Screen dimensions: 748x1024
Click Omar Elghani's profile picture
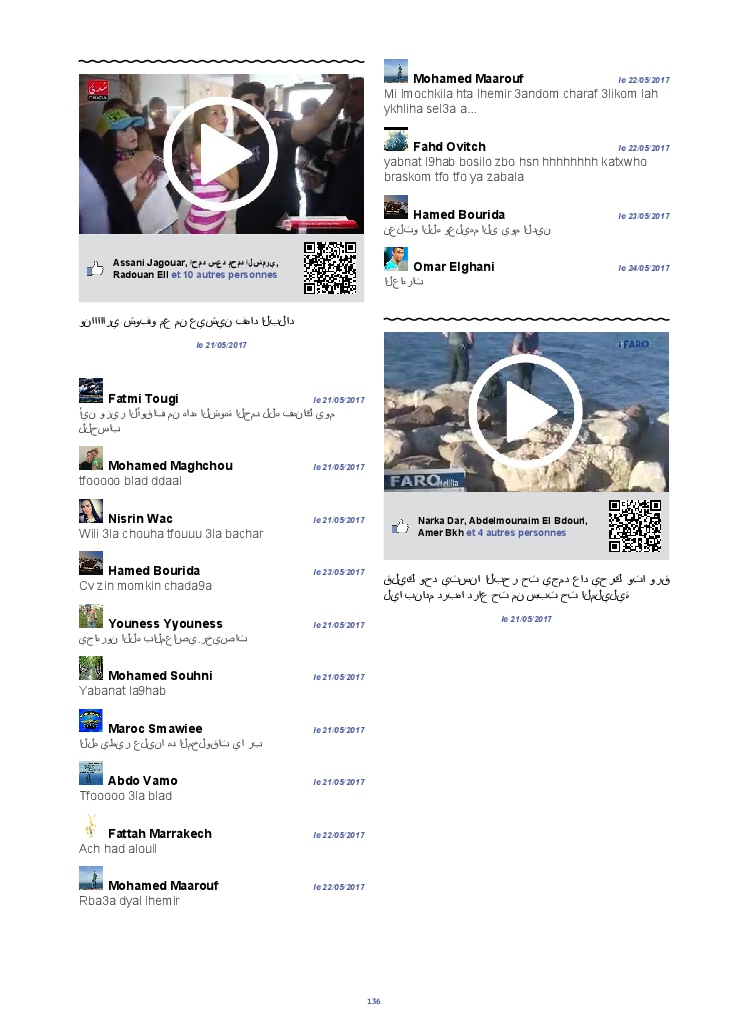[x=396, y=259]
